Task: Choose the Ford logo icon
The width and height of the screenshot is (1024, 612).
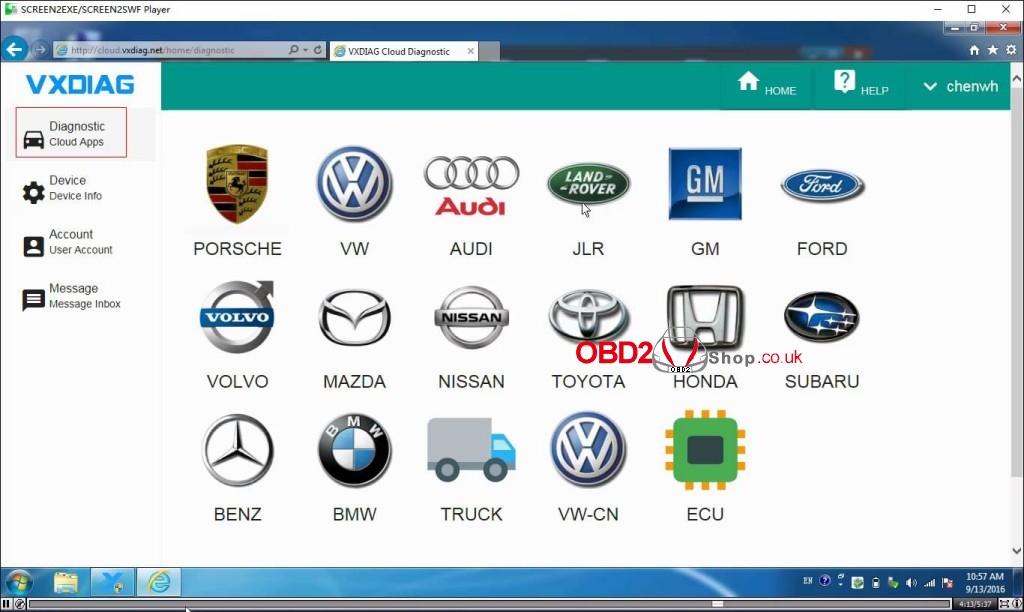Action: click(822, 186)
